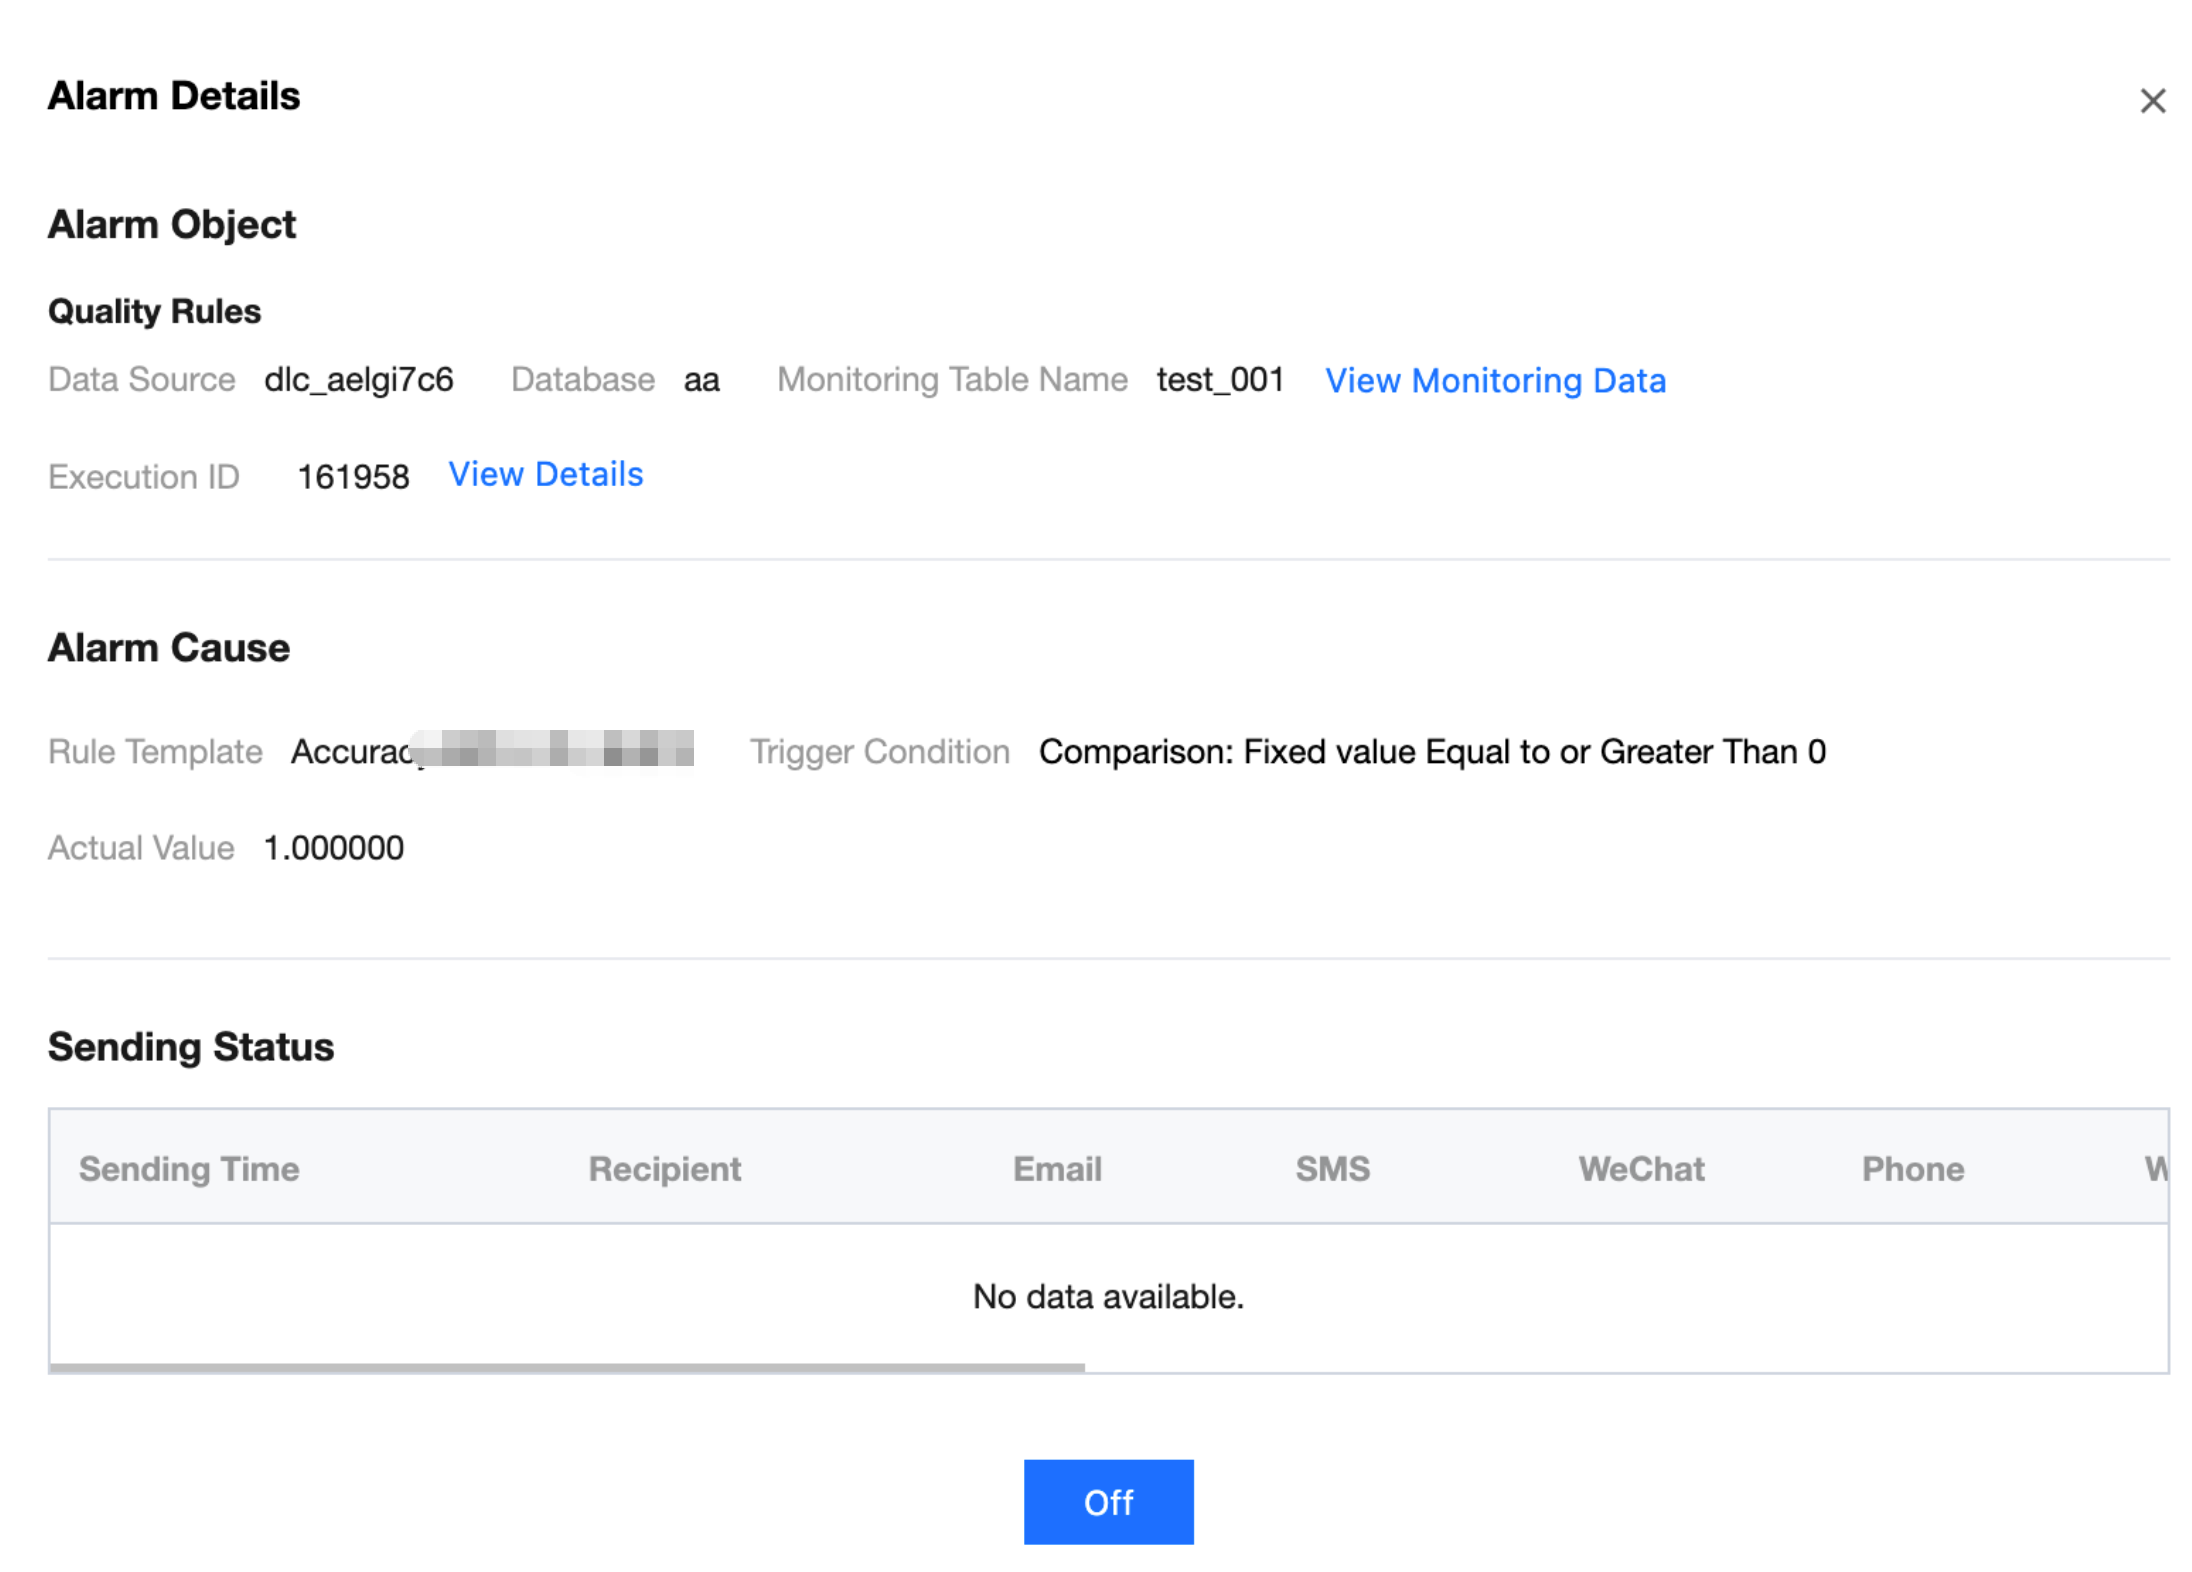The height and width of the screenshot is (1572, 2192).
Task: Click the partially visible last column header
Action: tap(2155, 1168)
